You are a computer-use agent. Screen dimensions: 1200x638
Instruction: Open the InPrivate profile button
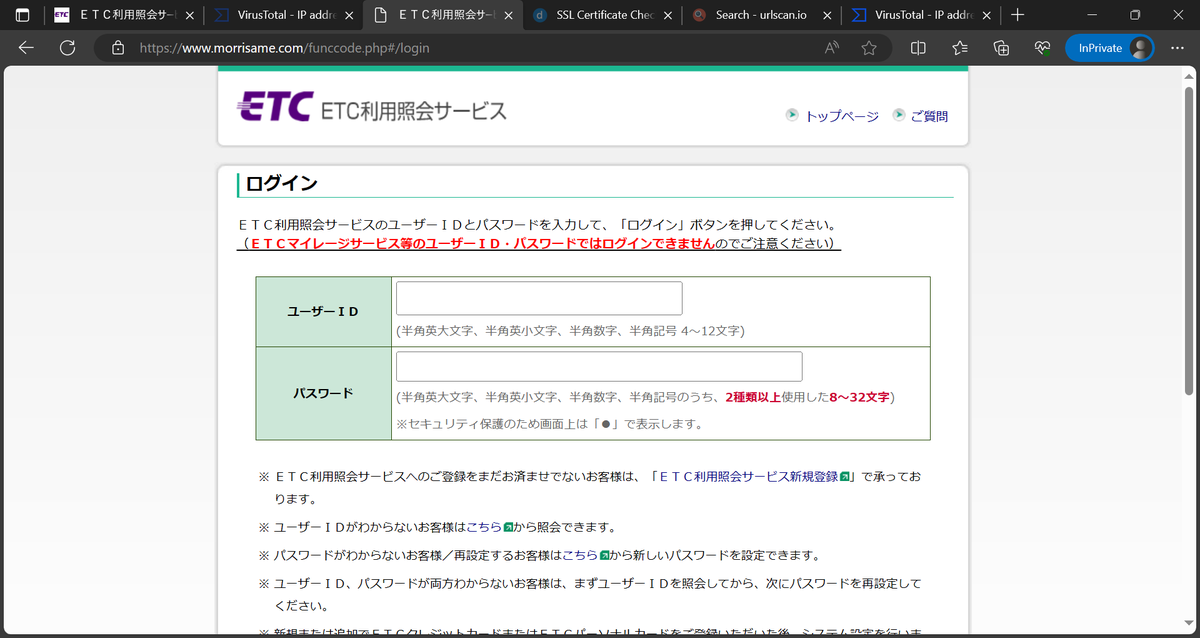[x=1109, y=48]
